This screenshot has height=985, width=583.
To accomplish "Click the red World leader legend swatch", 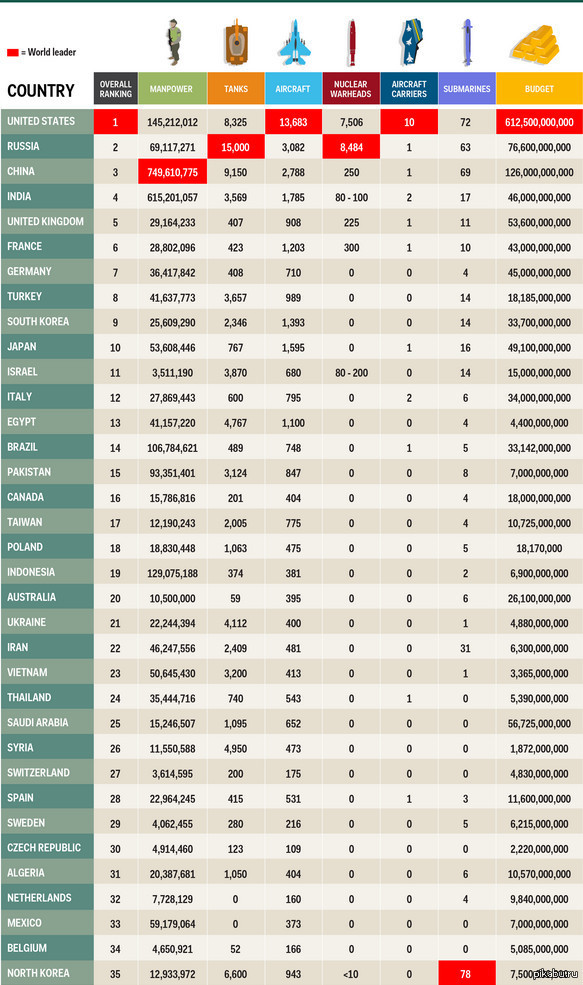I will coord(13,53).
